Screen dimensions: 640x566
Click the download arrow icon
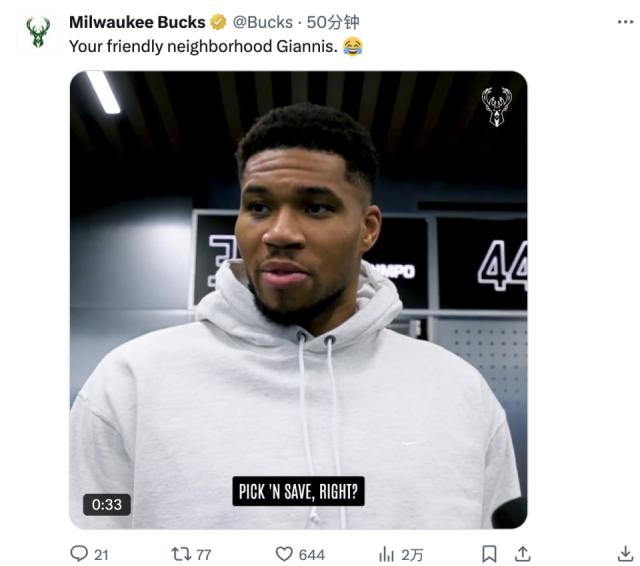(x=625, y=553)
